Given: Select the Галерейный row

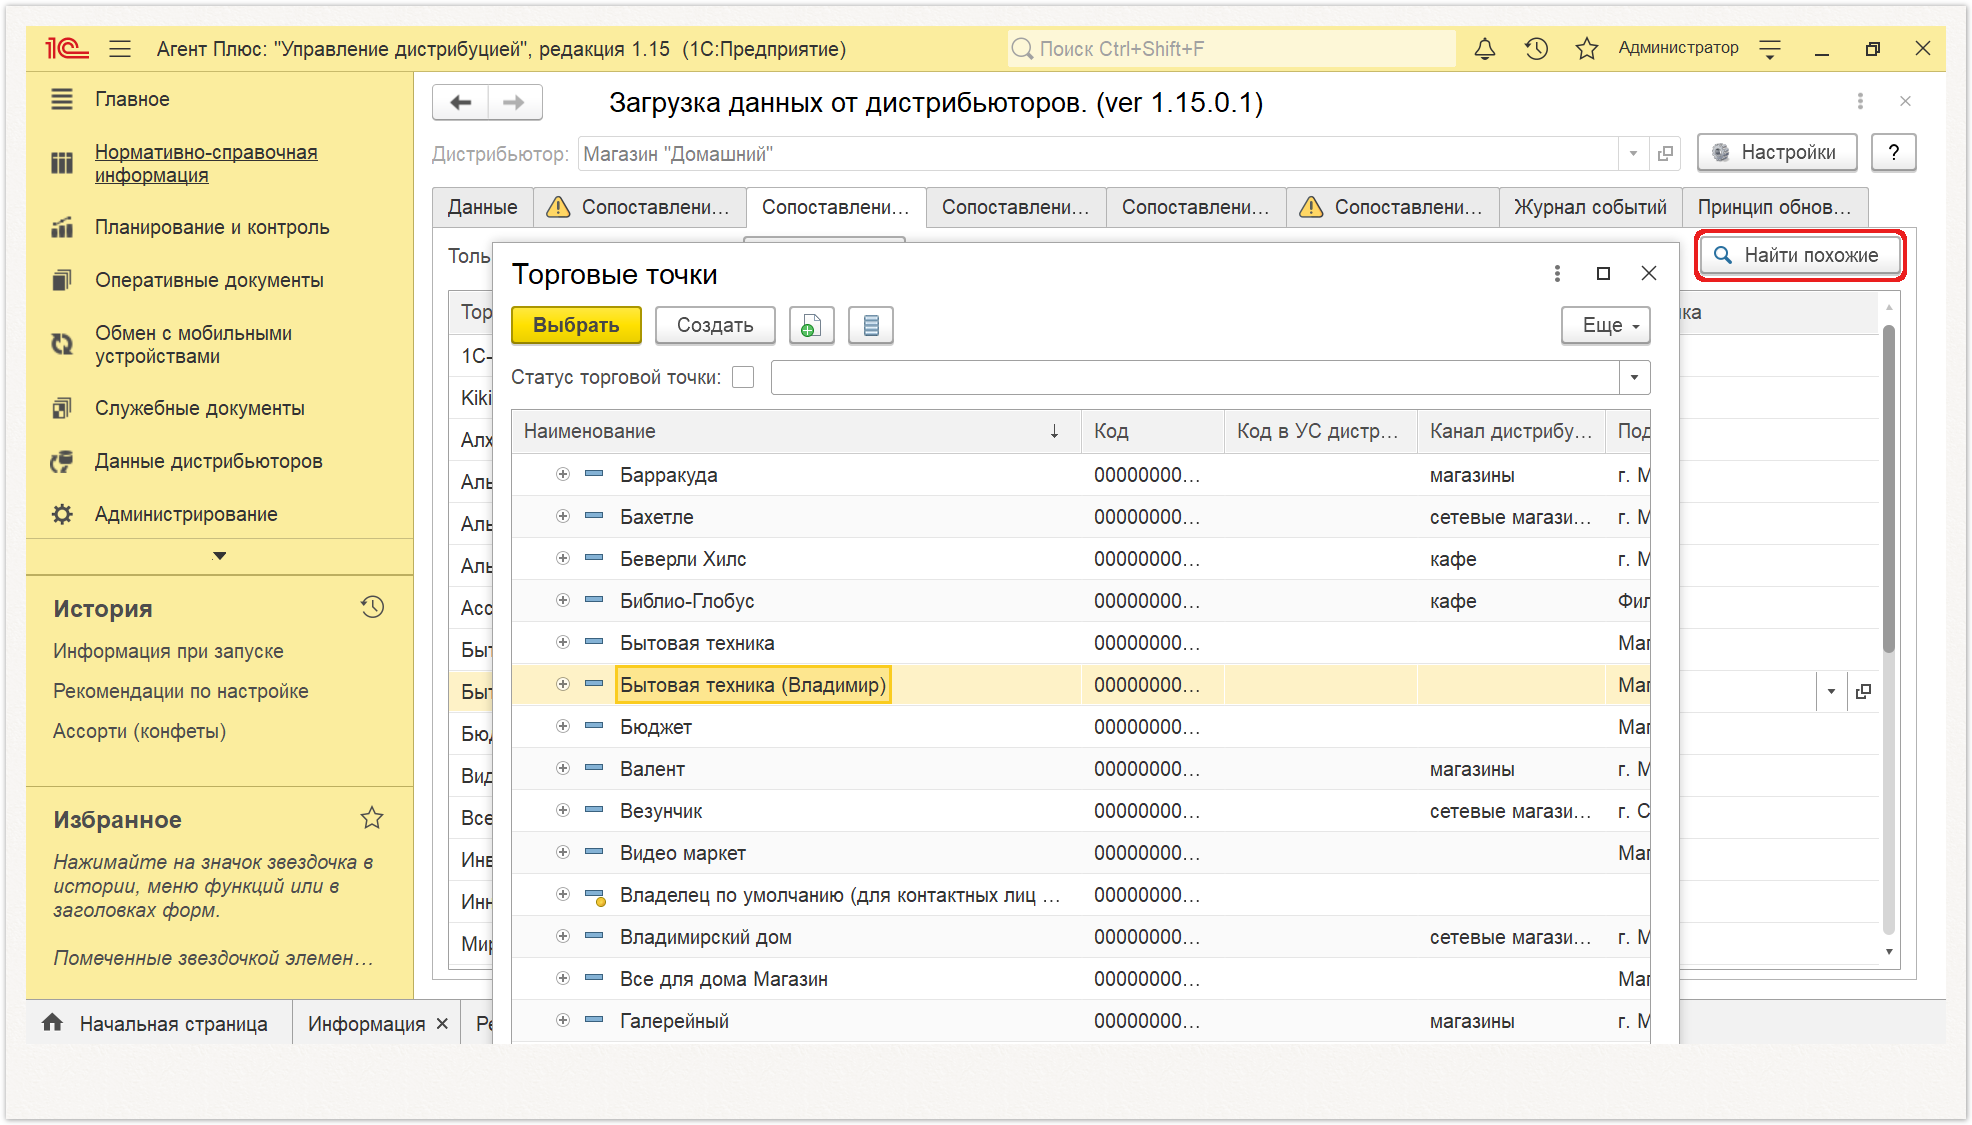Looking at the screenshot, I should point(1081,1021).
